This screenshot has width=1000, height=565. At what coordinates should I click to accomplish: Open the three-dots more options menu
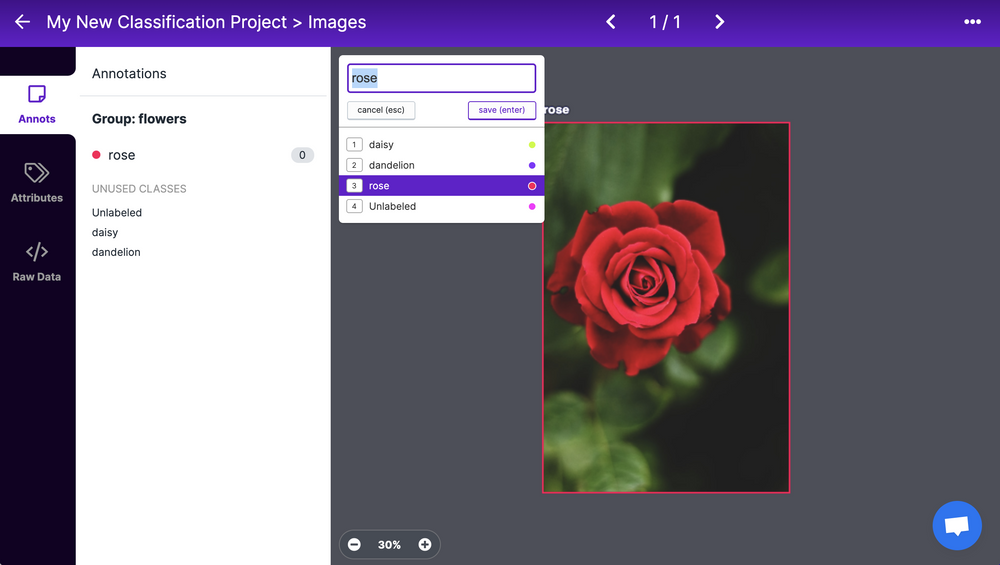tap(972, 22)
